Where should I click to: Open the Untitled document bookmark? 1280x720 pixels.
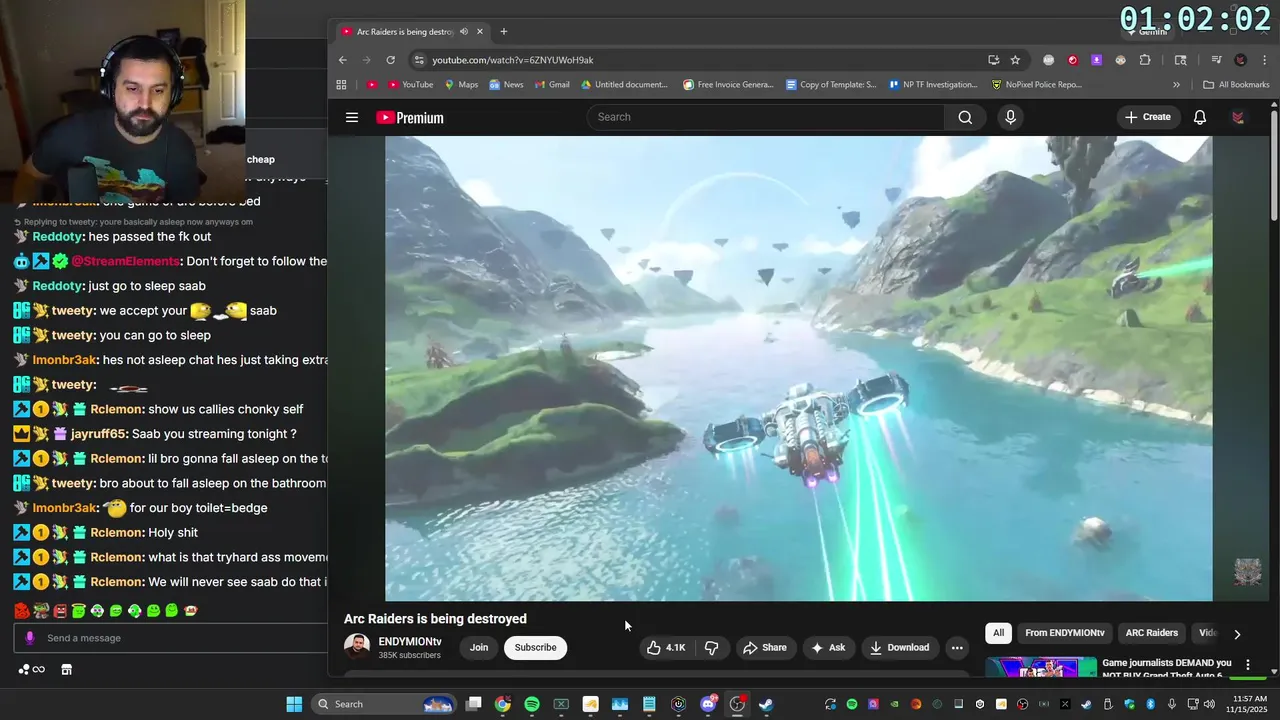(x=623, y=85)
